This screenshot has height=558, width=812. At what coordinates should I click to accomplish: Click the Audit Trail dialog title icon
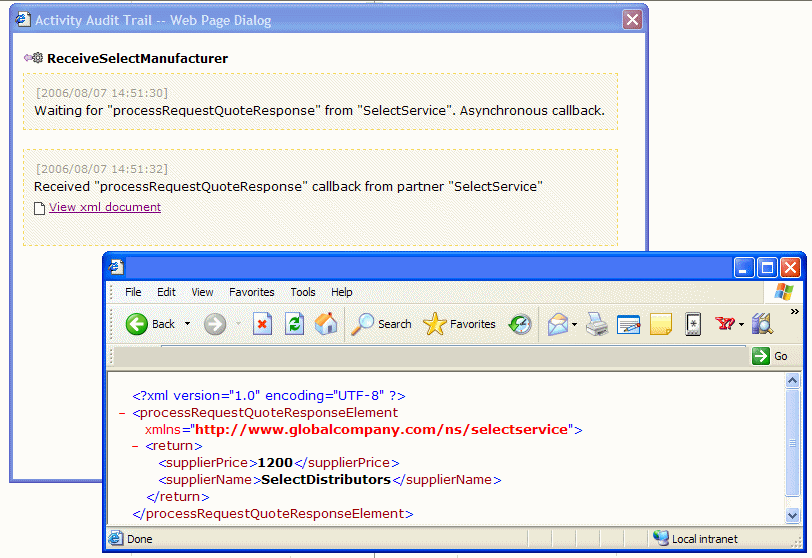tap(23, 20)
